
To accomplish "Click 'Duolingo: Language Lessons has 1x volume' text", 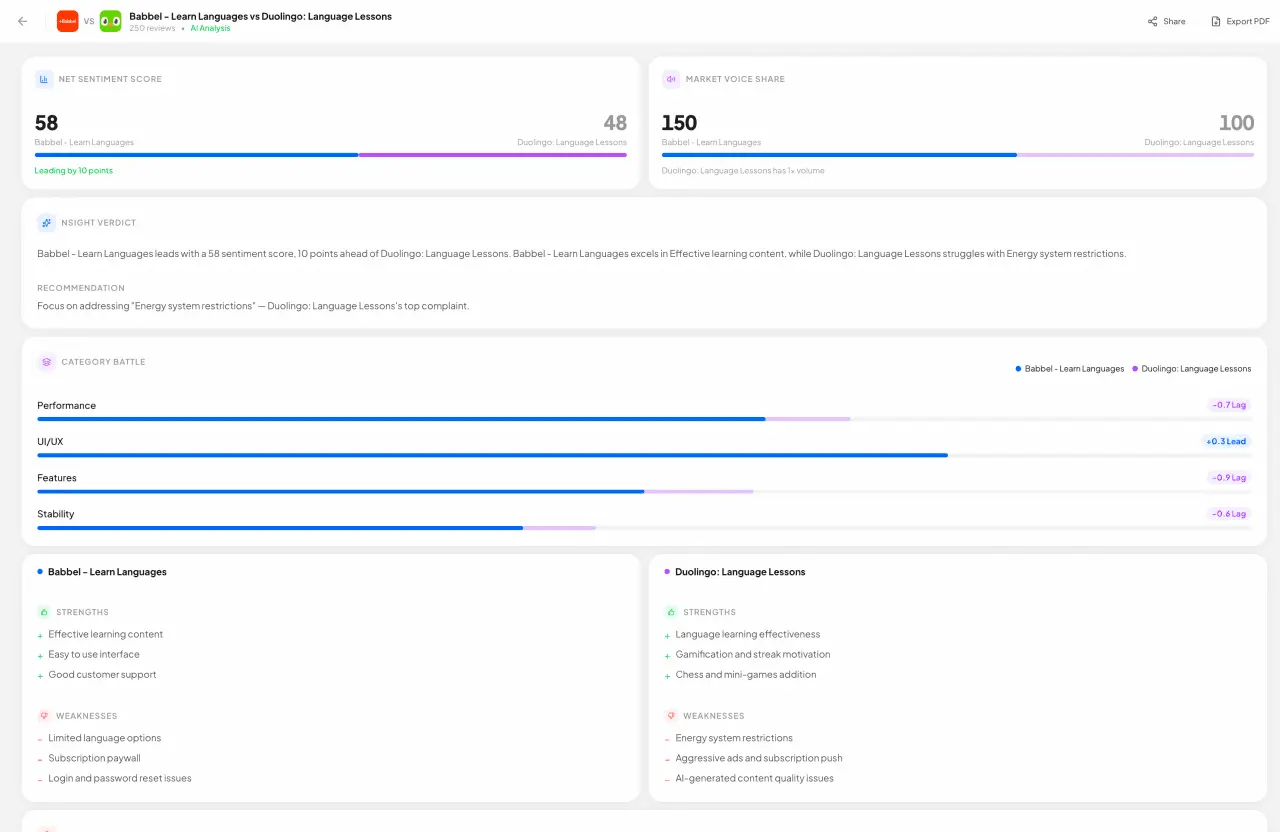I will (x=743, y=171).
